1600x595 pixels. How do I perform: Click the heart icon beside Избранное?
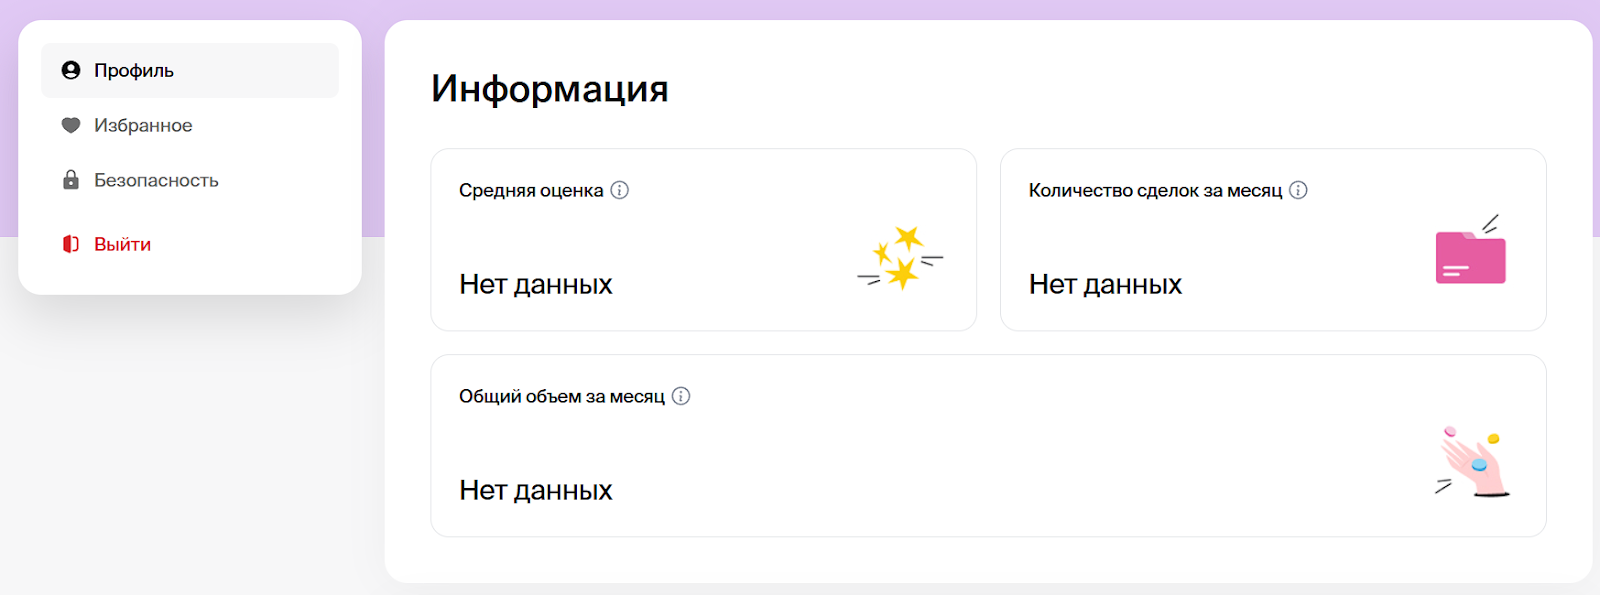[71, 125]
